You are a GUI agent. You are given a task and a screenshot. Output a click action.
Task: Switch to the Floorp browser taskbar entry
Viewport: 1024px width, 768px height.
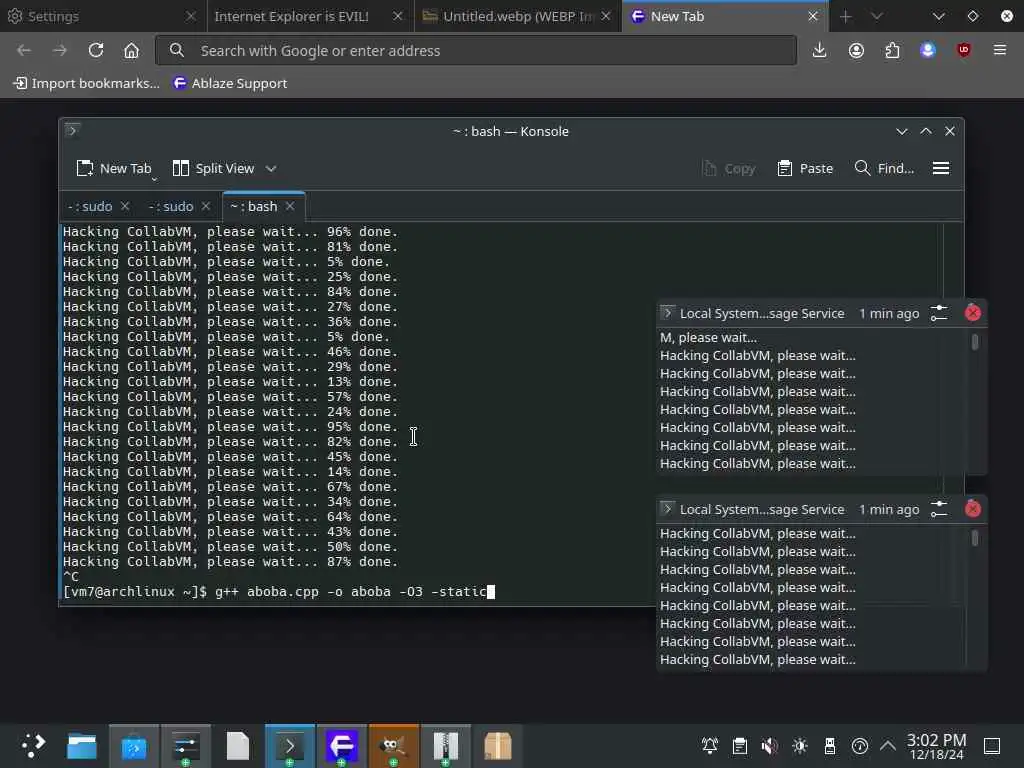click(x=342, y=746)
